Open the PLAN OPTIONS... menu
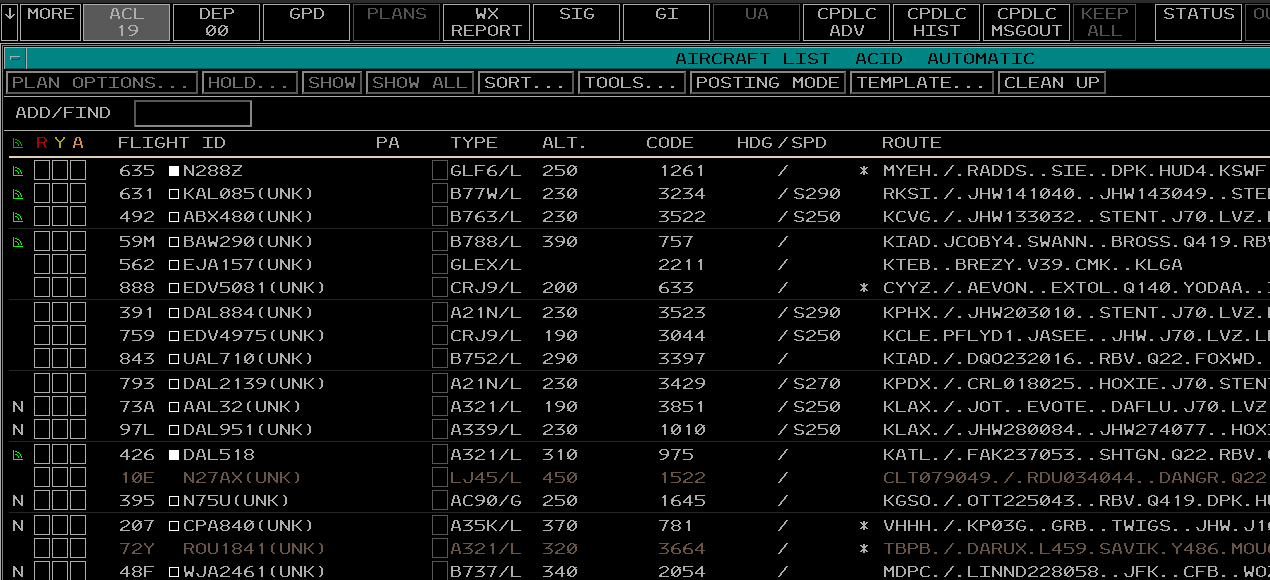This screenshot has height=580, width=1270. pyautogui.click(x=102, y=83)
